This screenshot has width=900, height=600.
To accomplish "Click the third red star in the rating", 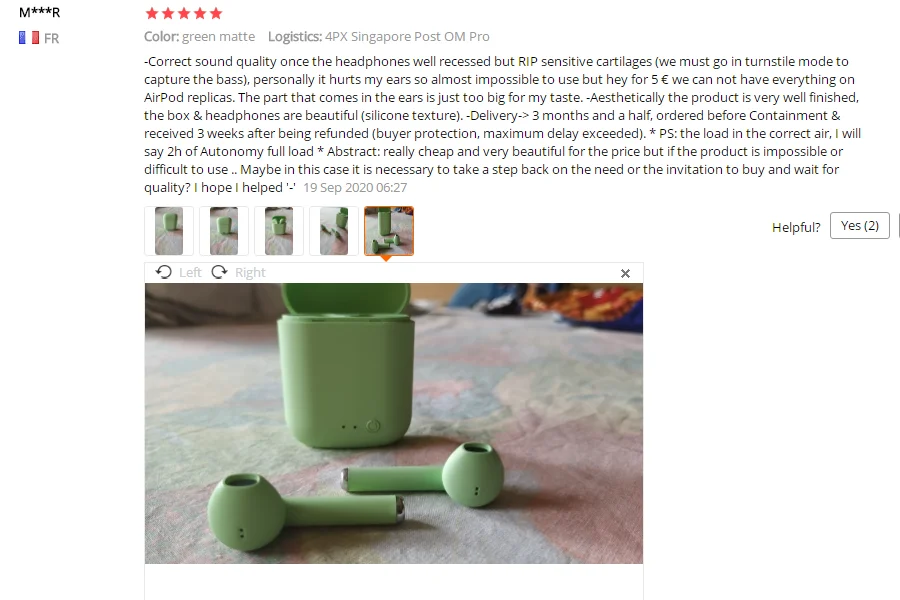I will pos(184,13).
